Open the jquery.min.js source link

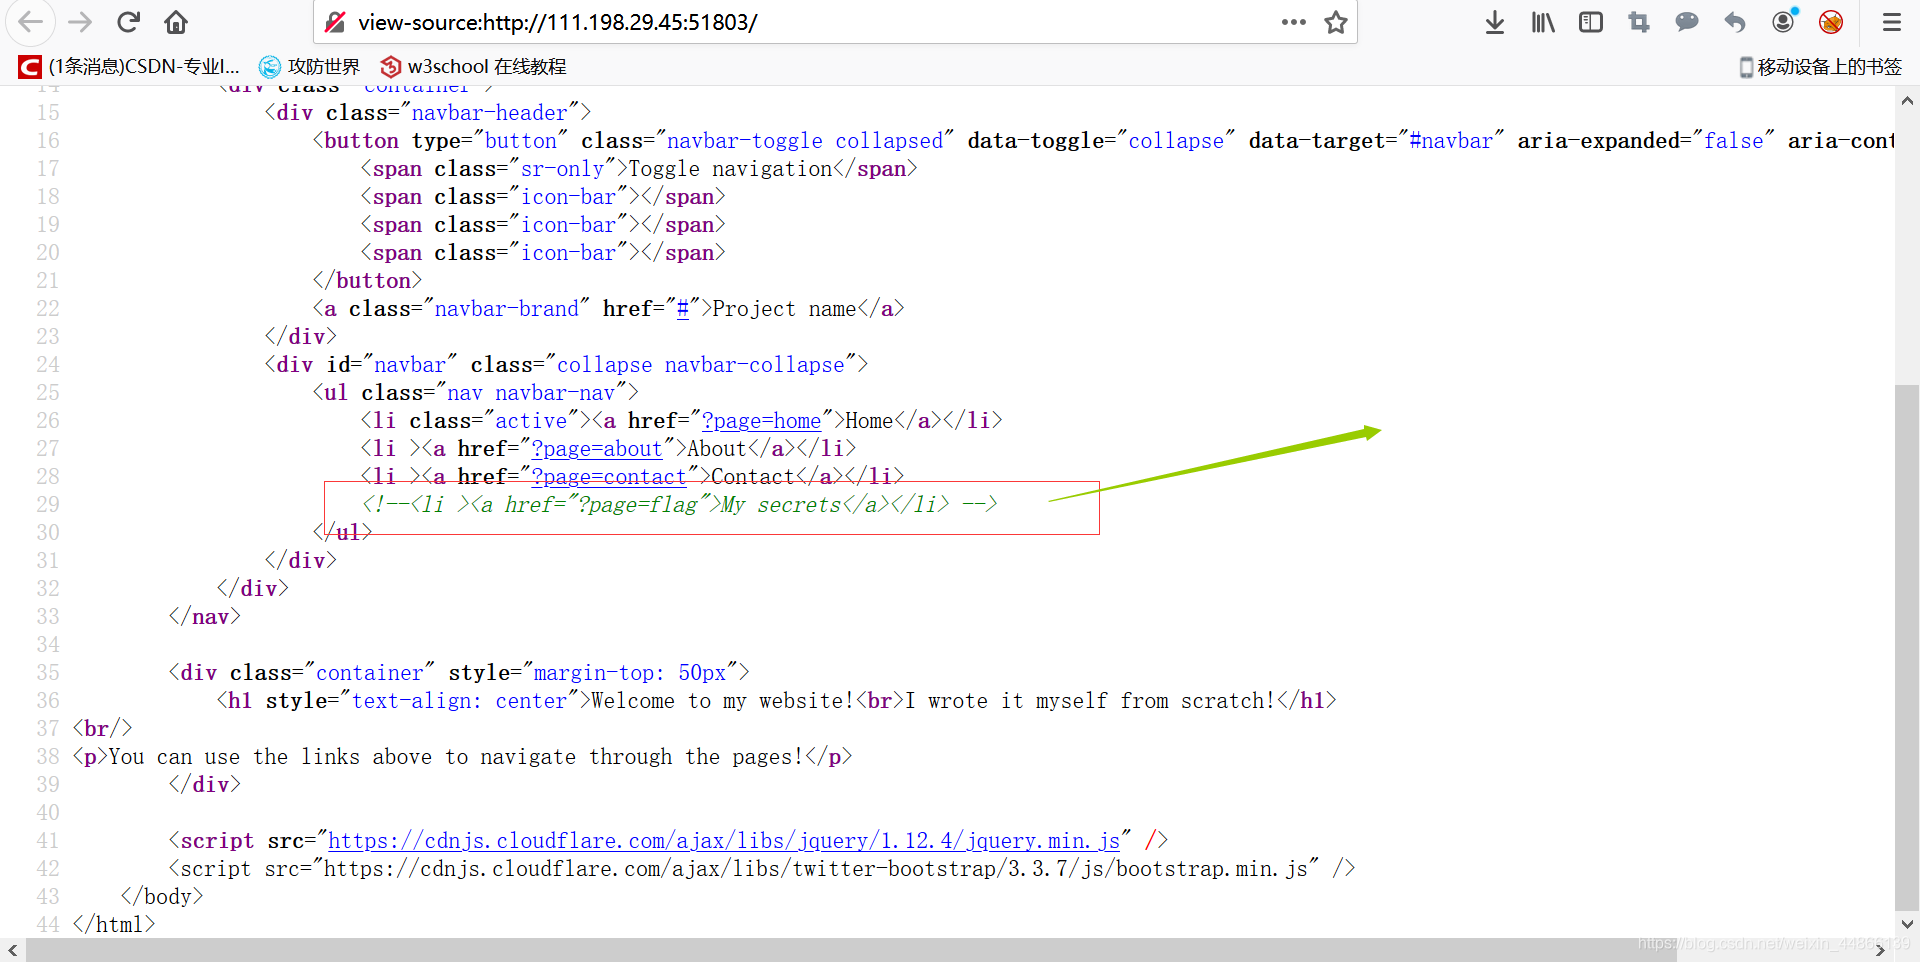pyautogui.click(x=724, y=841)
